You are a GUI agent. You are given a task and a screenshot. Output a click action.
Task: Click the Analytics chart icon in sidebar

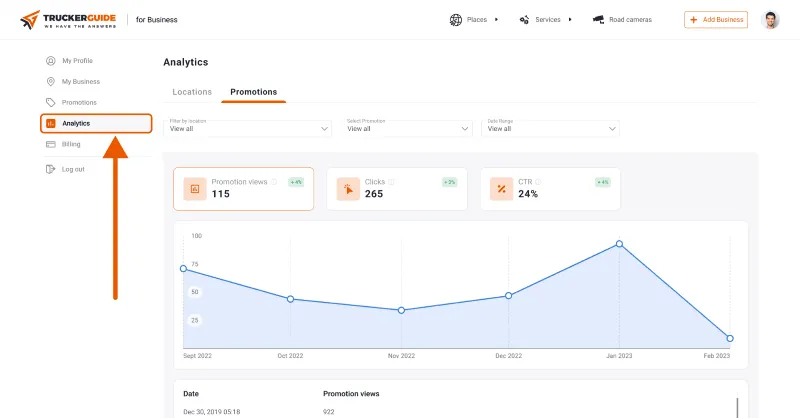click(51, 124)
